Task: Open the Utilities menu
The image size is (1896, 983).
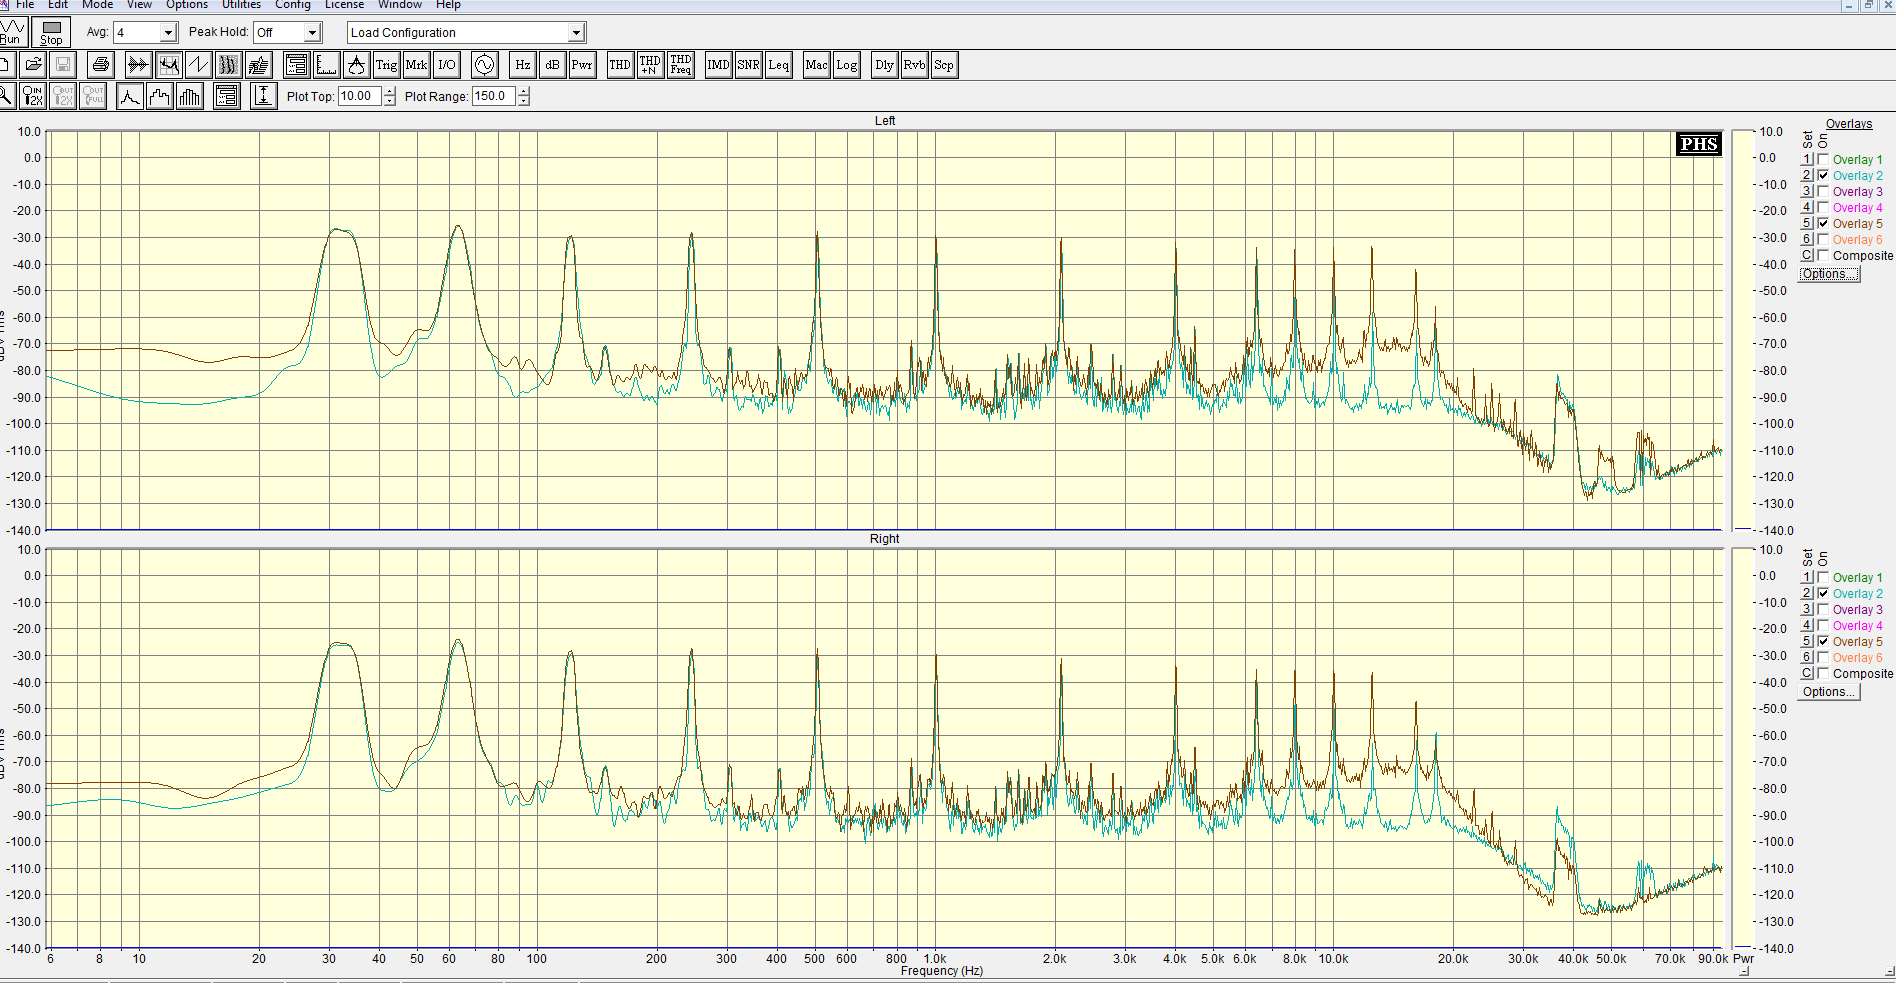Action: pyautogui.click(x=241, y=5)
